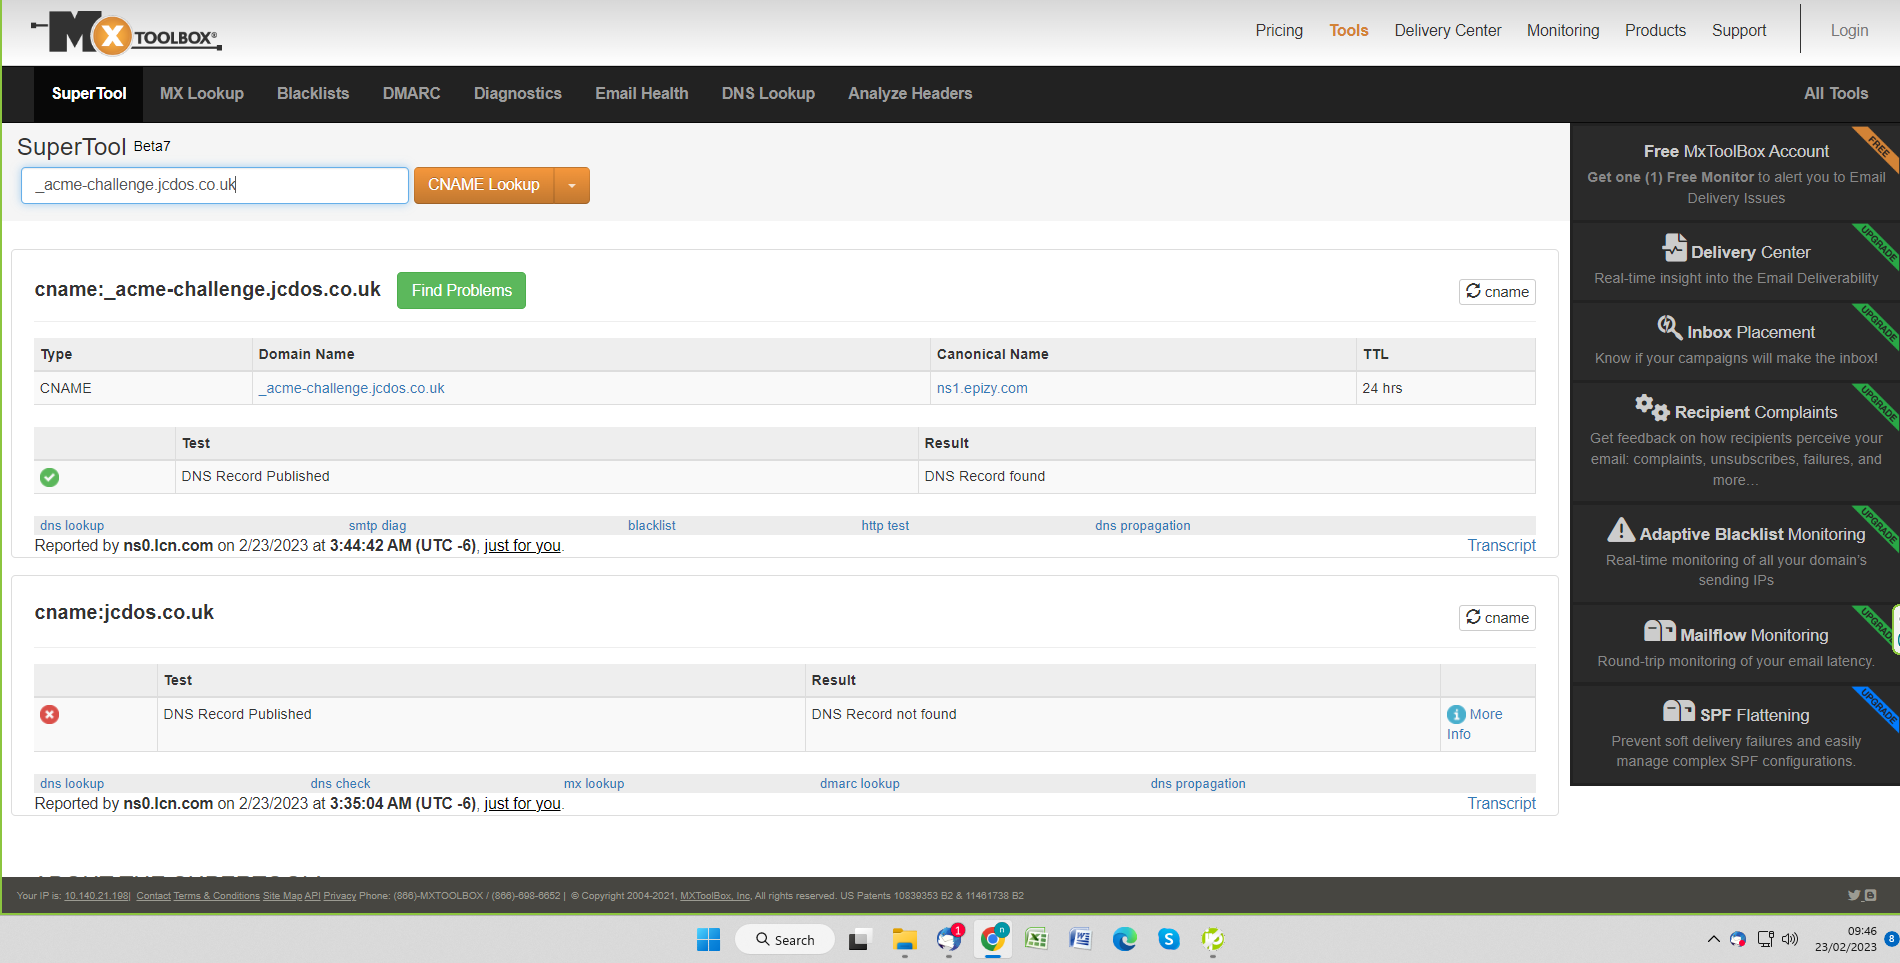Click the Twitter icon in the footer

pos(1853,895)
